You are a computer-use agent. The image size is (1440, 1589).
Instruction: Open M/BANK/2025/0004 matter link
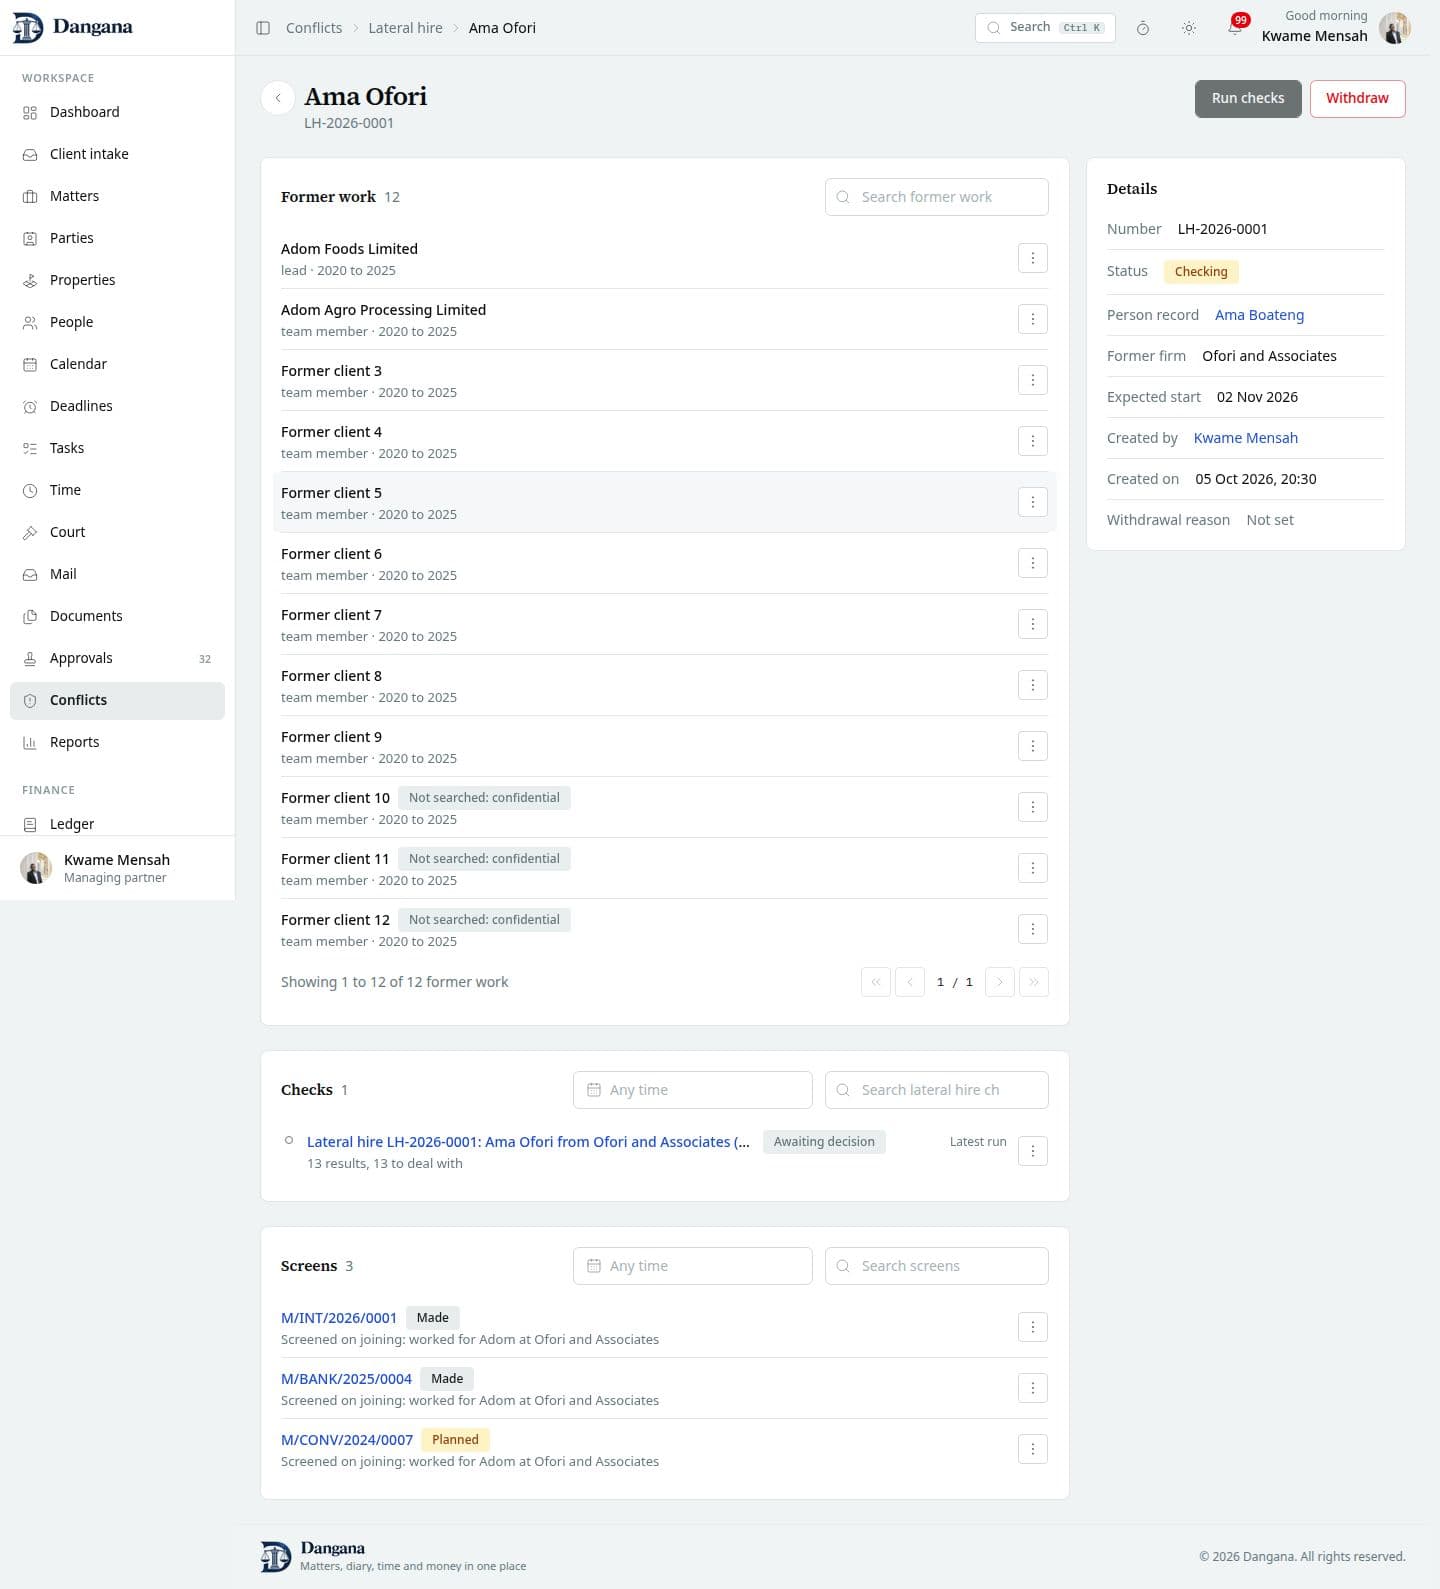(346, 1379)
